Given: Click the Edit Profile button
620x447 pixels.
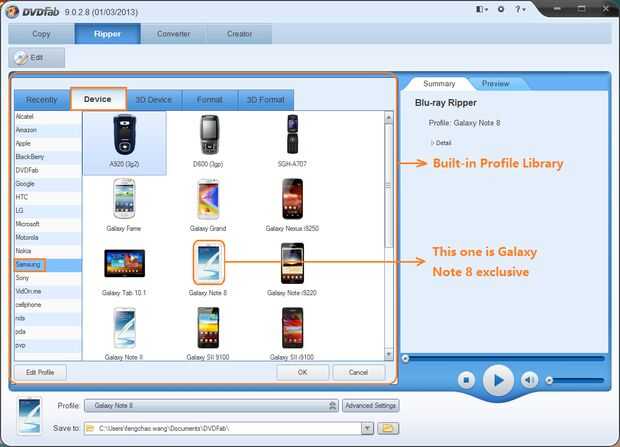Looking at the screenshot, I should tap(40, 372).
